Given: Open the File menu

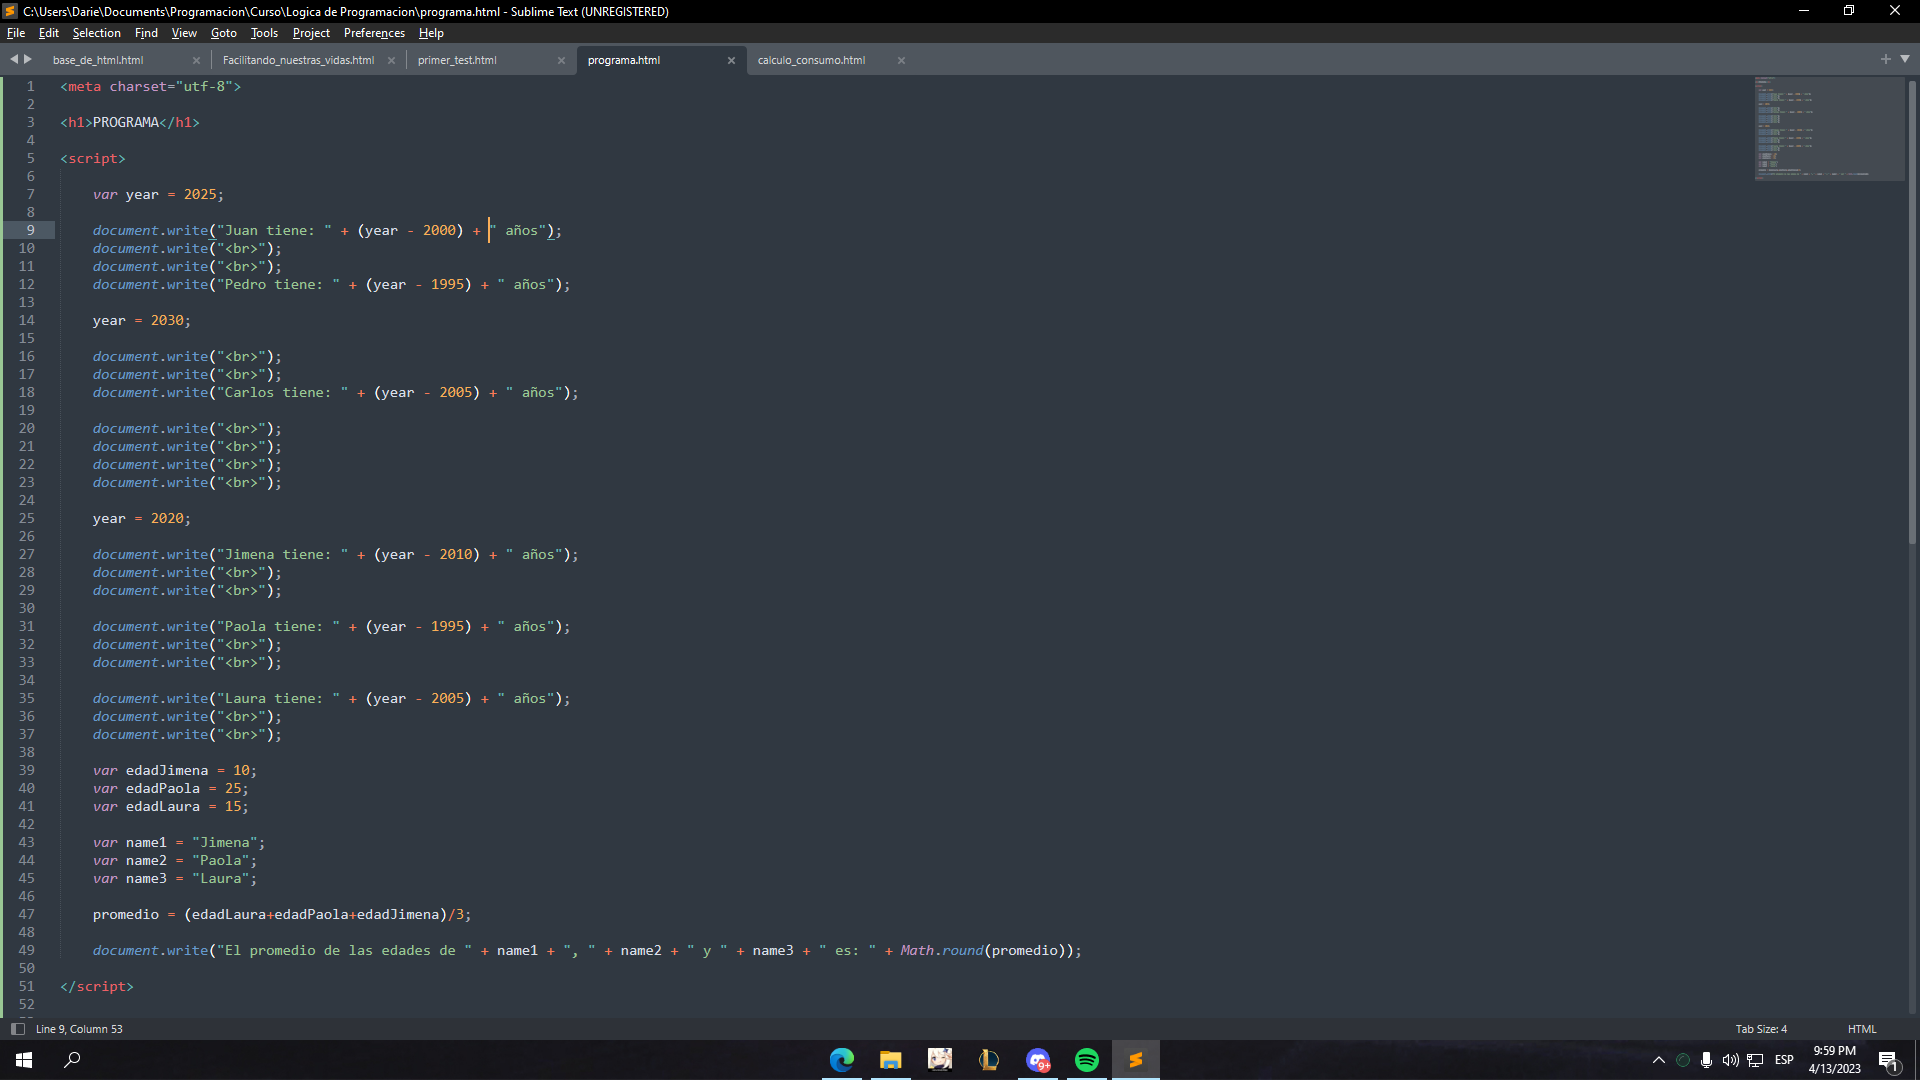Looking at the screenshot, I should (x=16, y=33).
